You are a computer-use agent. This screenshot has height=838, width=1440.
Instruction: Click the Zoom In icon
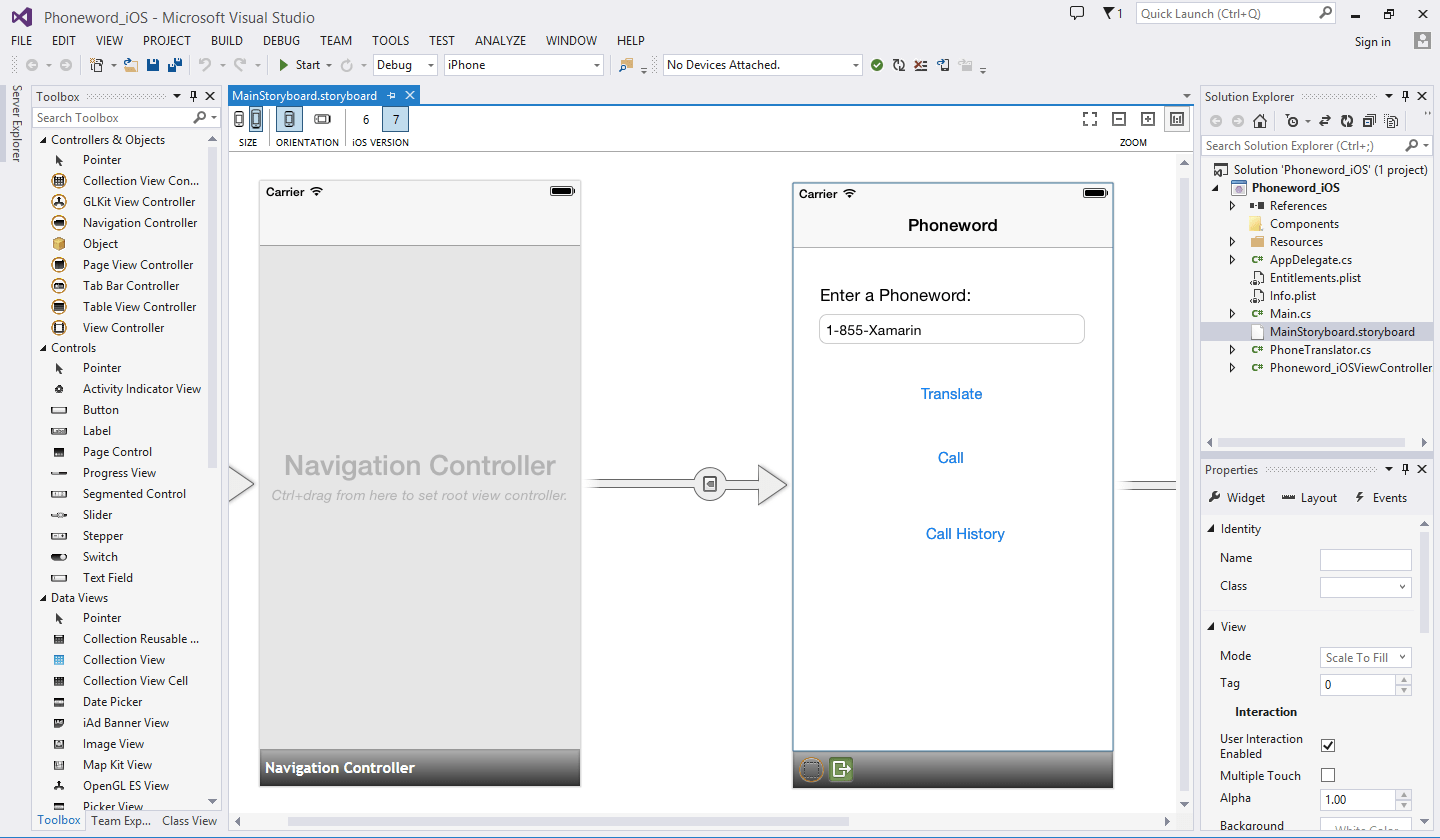(1148, 118)
